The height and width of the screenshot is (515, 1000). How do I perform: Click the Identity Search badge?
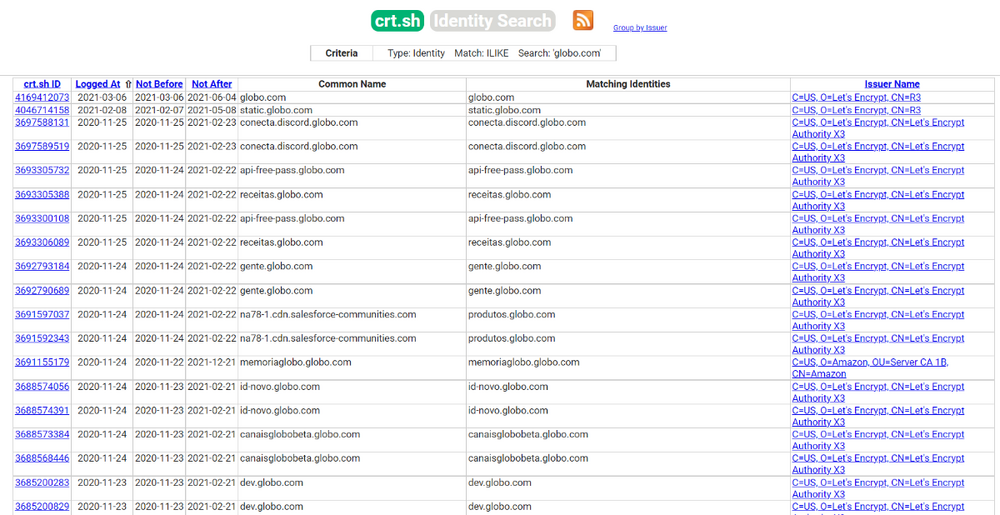coord(492,21)
